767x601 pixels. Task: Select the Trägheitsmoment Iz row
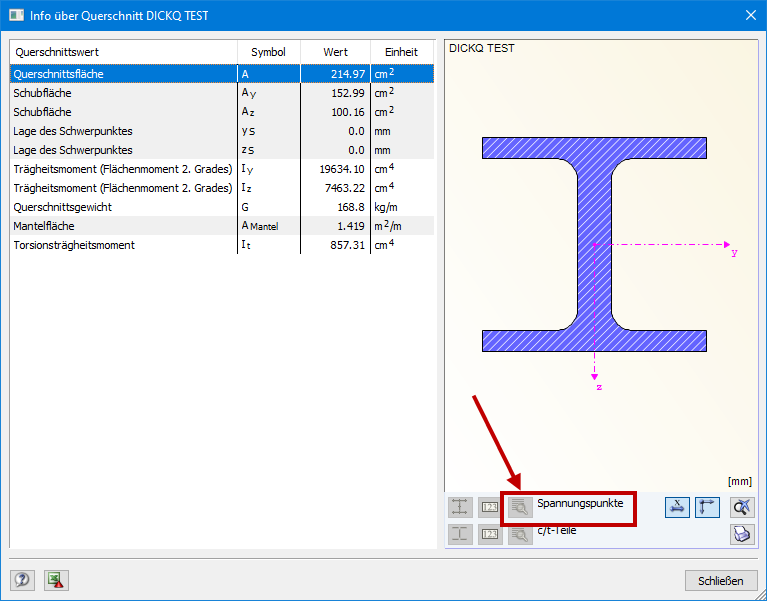[222, 188]
